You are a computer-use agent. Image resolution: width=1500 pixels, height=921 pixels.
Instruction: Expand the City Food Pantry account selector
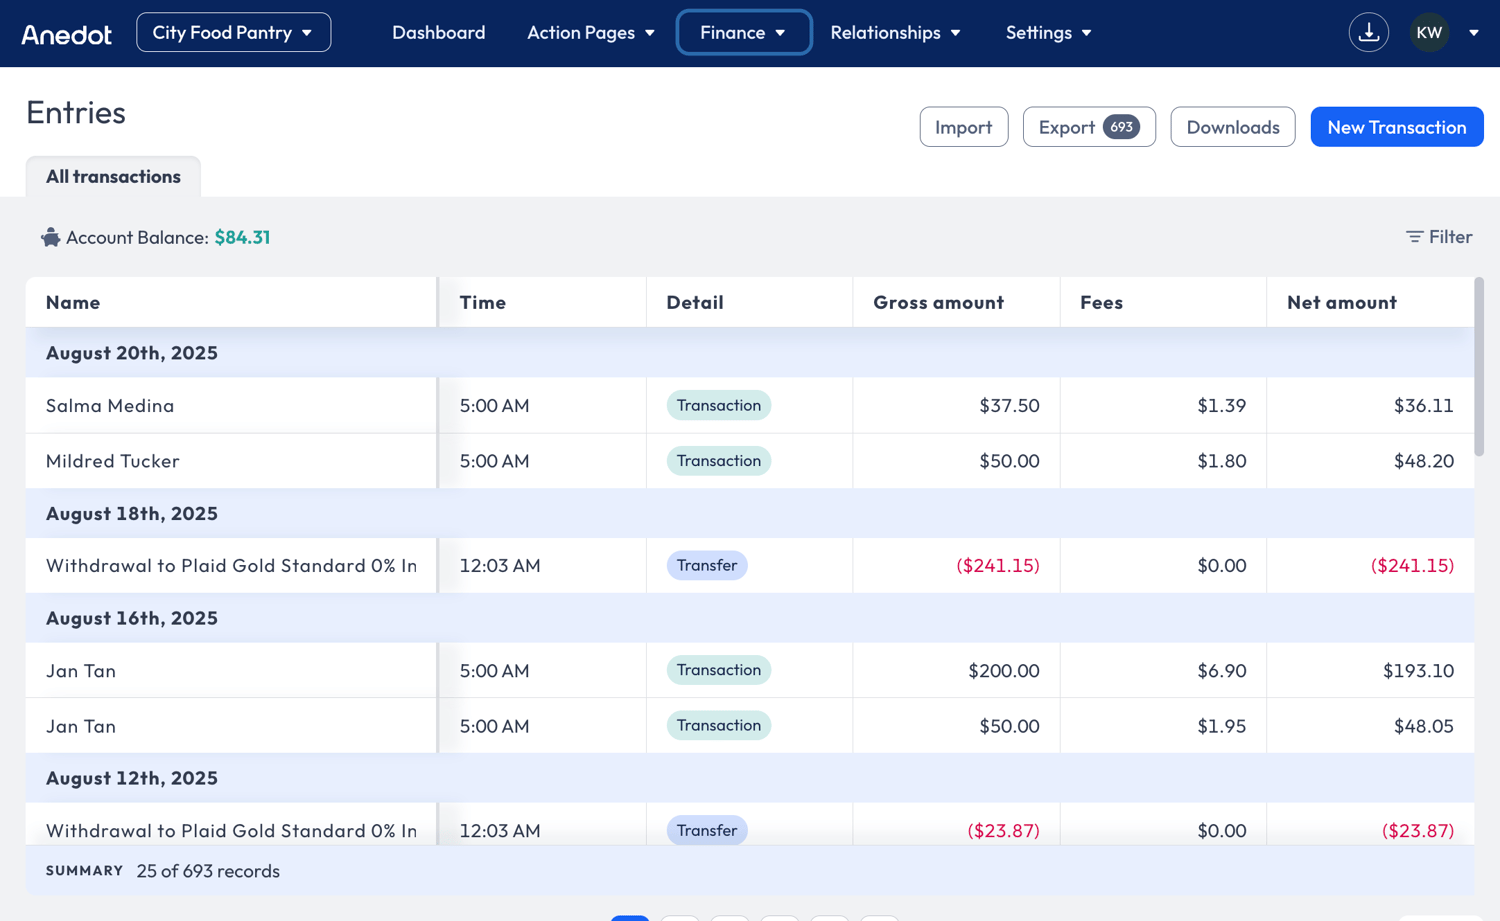(233, 32)
